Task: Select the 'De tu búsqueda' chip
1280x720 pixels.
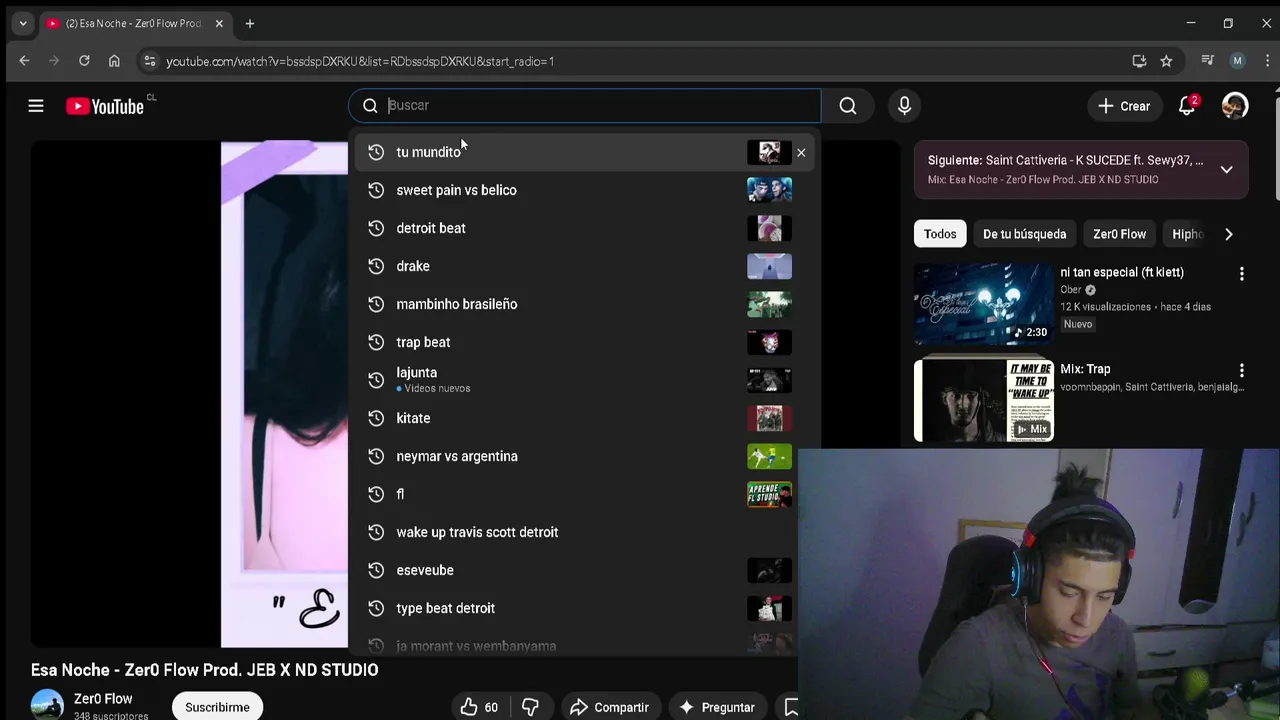Action: (x=1024, y=234)
